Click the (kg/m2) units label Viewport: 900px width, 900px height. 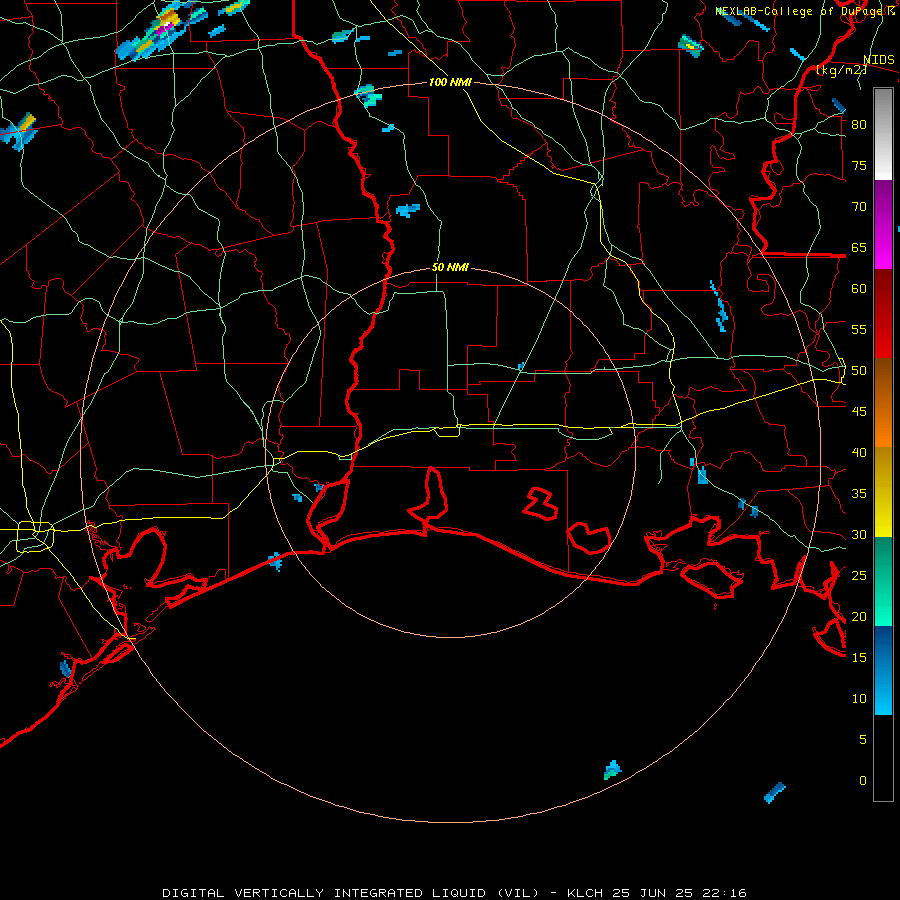[841, 70]
